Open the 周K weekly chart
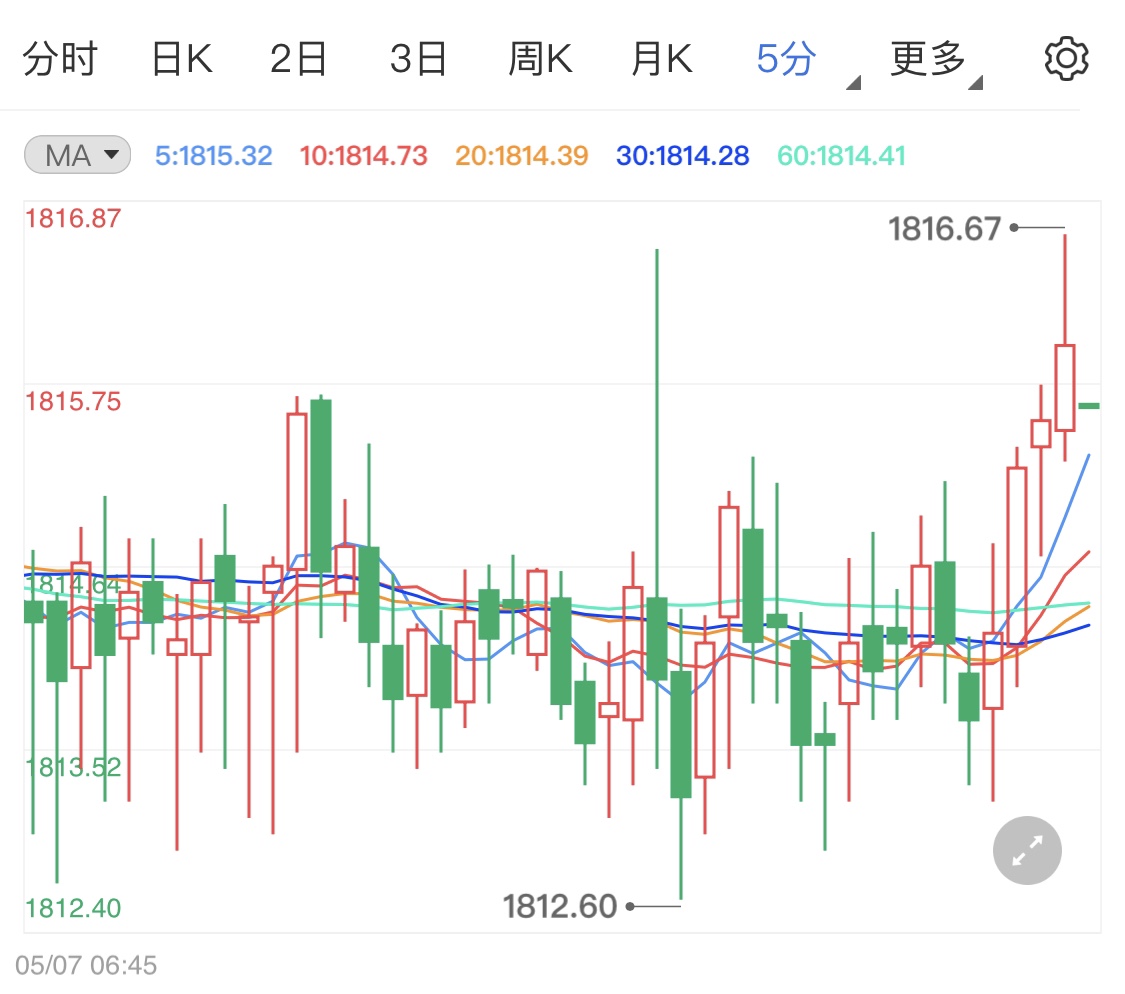Screen dimensions: 1125x994 540,60
